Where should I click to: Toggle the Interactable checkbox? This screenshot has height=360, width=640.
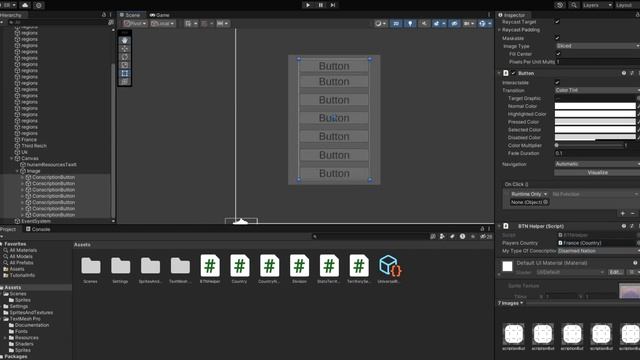pos(557,82)
